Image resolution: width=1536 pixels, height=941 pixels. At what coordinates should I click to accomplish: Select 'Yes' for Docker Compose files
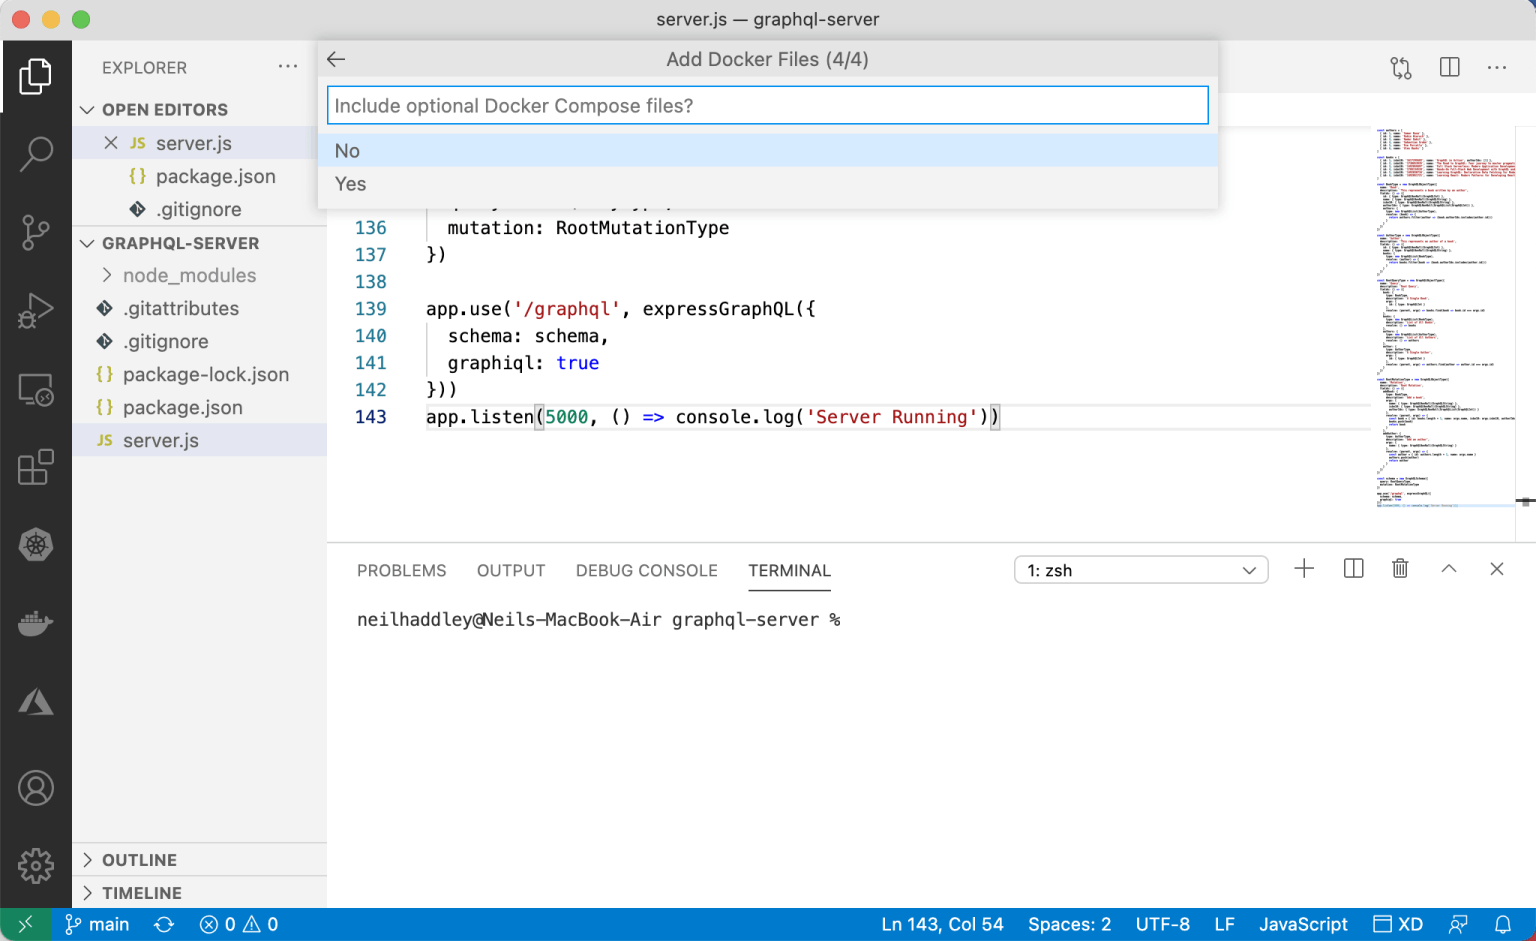pyautogui.click(x=351, y=184)
